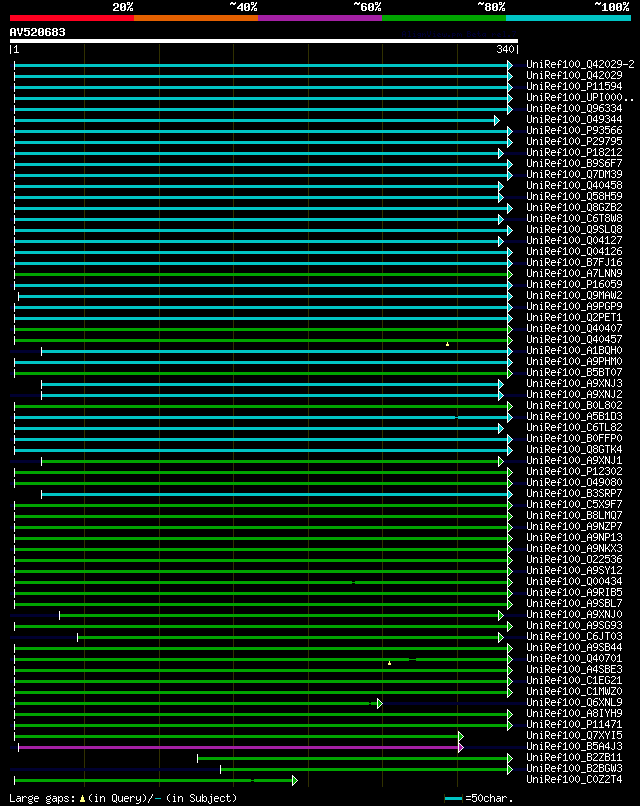Screen dimensions: 640x806
Task: Open the UniRef100_Q42029-2 hit label
Action: click(x=580, y=64)
